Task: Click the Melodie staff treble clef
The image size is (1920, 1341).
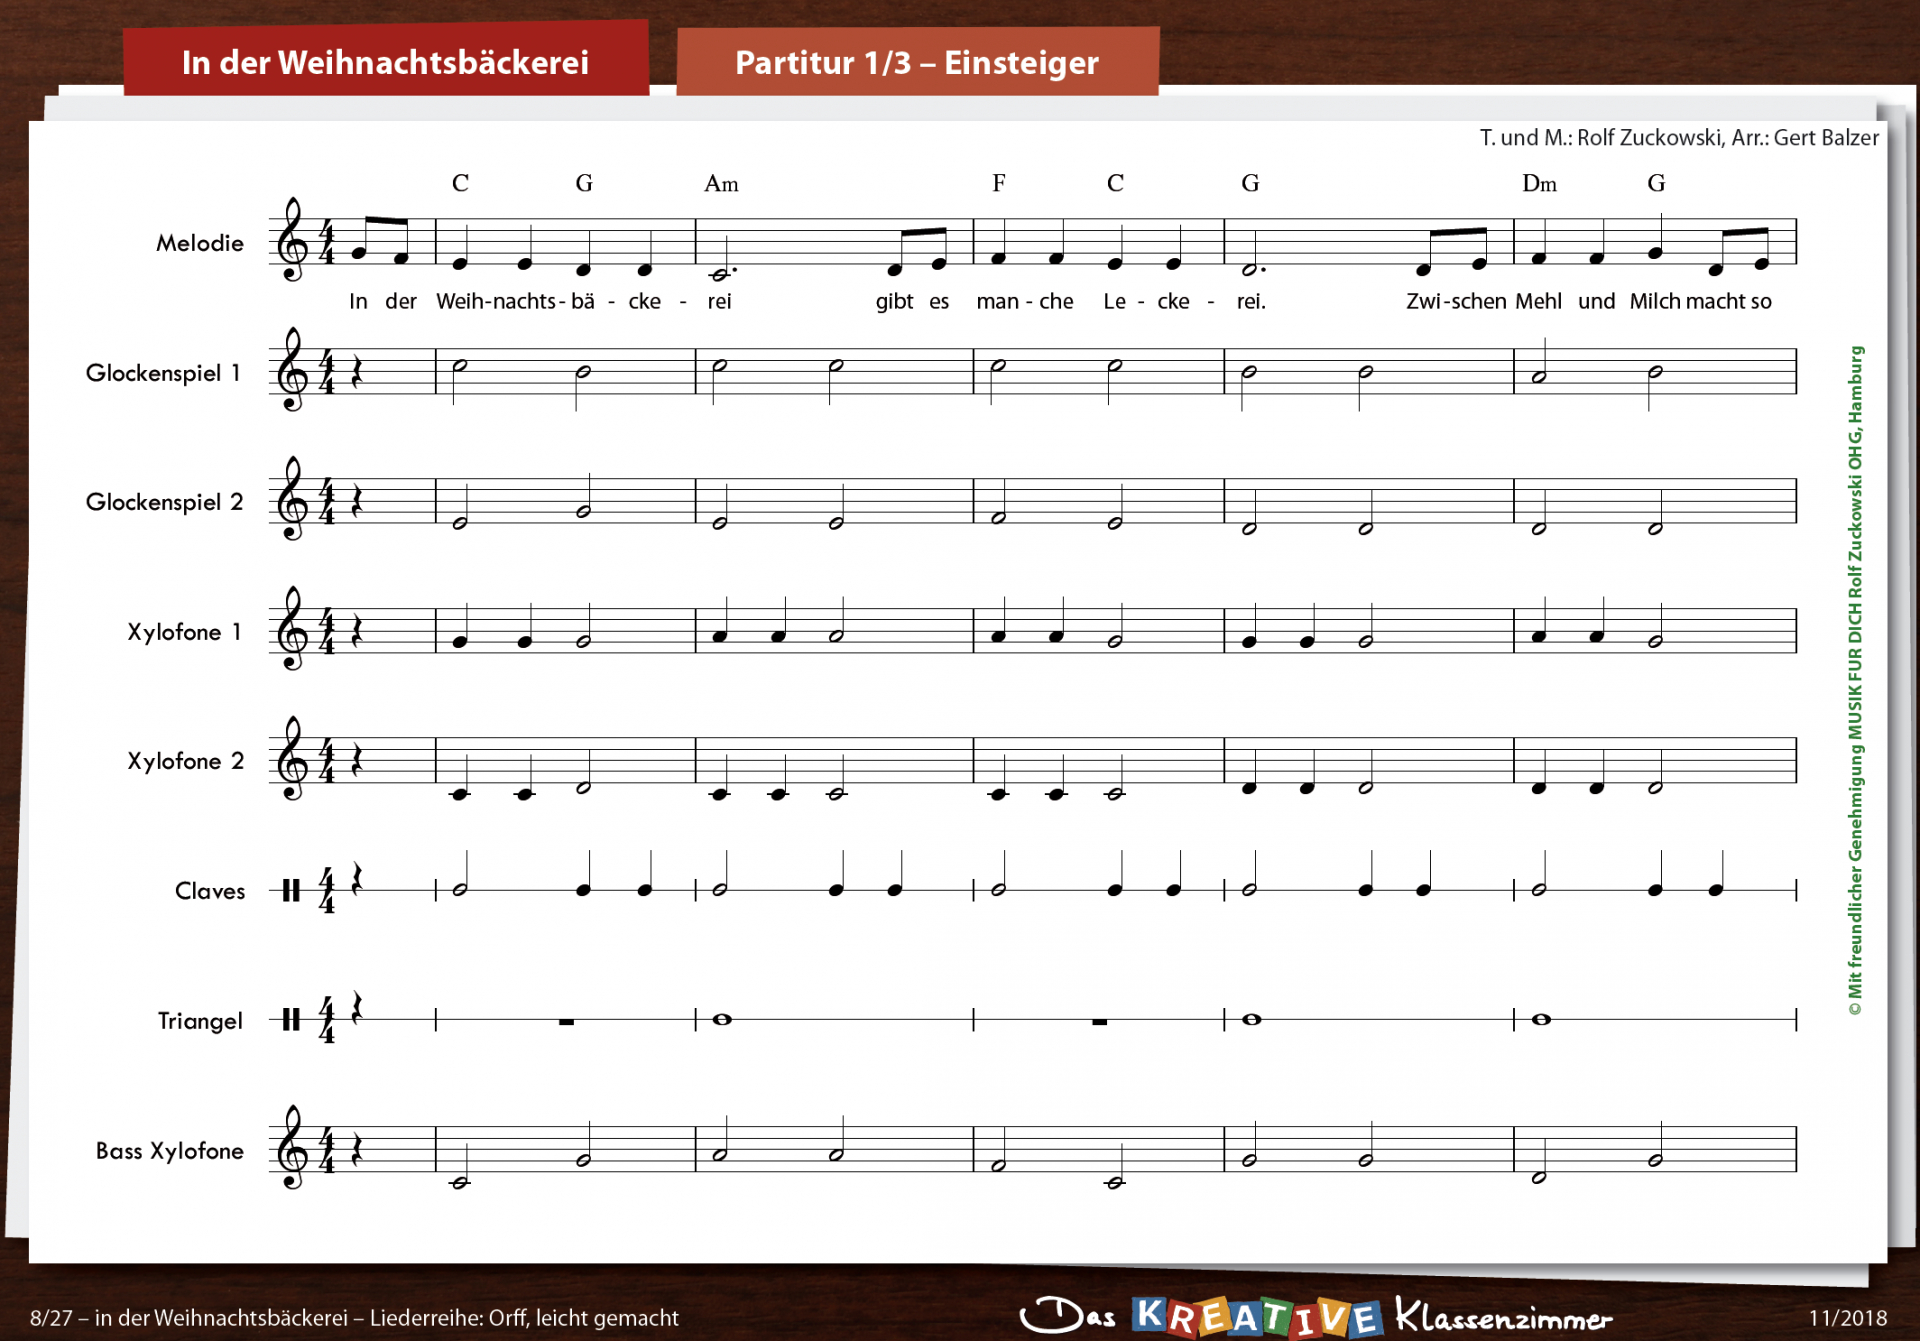Action: [292, 240]
